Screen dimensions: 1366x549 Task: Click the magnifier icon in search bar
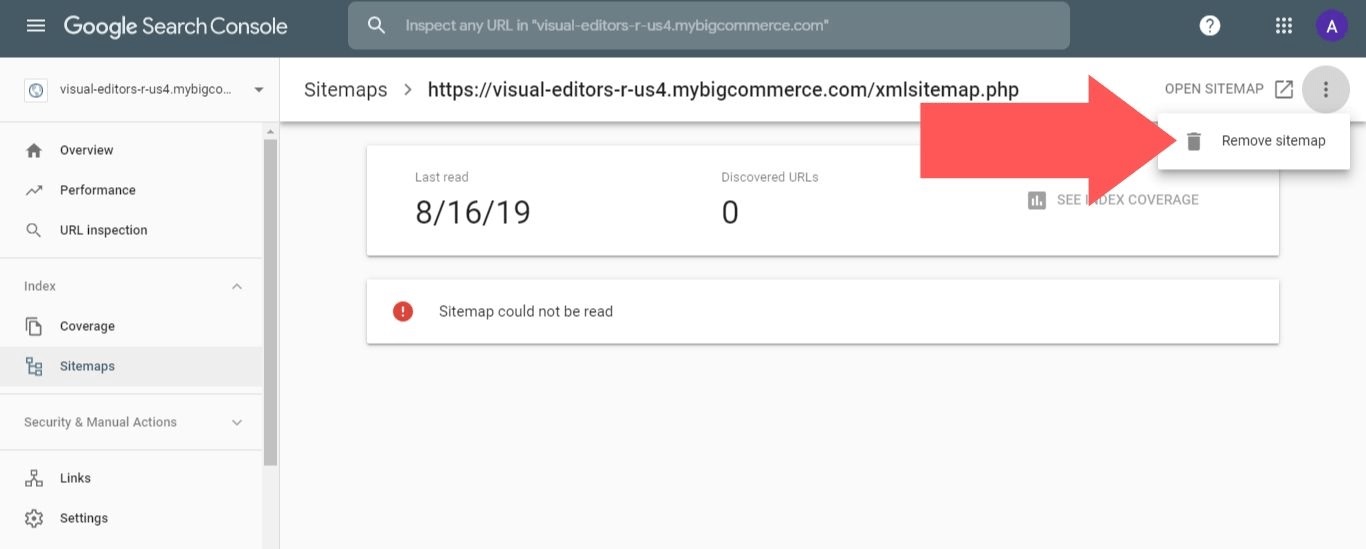point(377,26)
